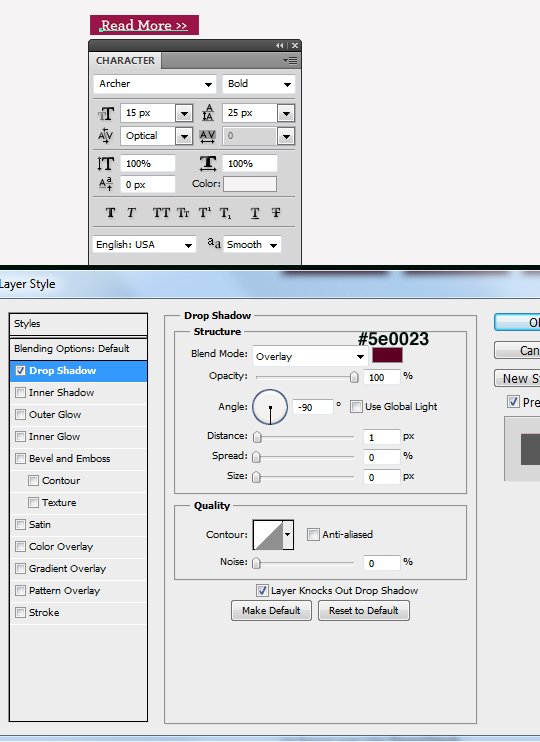540x742 pixels.
Task: Open the leading dropdown arrow
Action: click(285, 113)
